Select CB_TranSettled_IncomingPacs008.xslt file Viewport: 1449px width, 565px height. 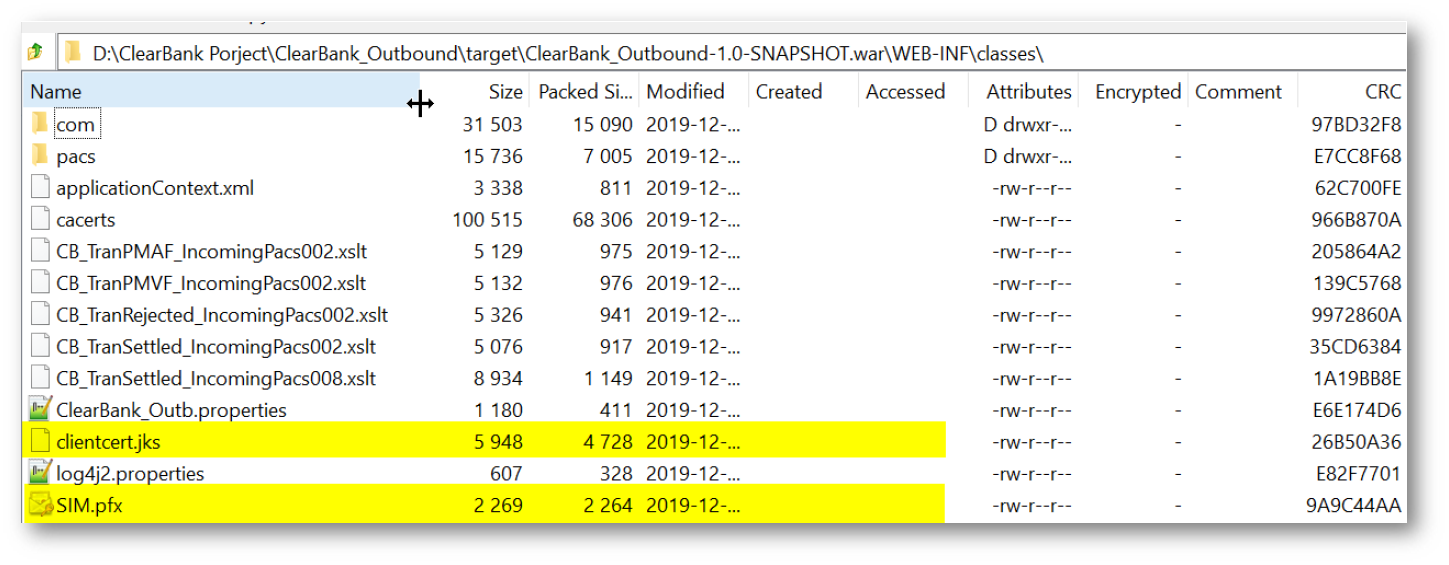point(216,379)
